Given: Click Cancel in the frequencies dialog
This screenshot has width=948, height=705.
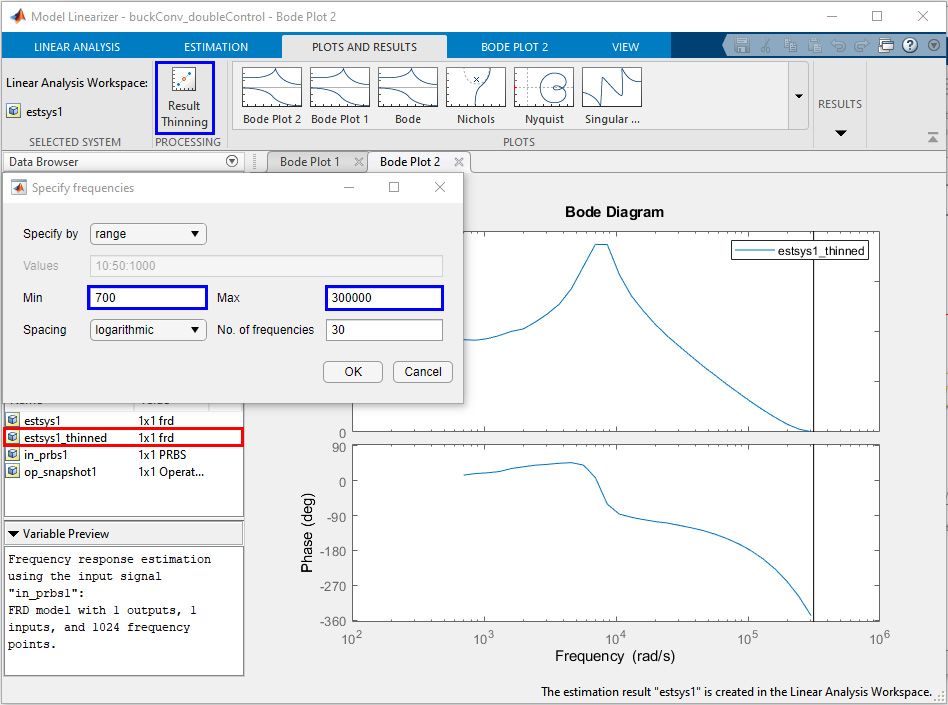Looking at the screenshot, I should tap(423, 372).
